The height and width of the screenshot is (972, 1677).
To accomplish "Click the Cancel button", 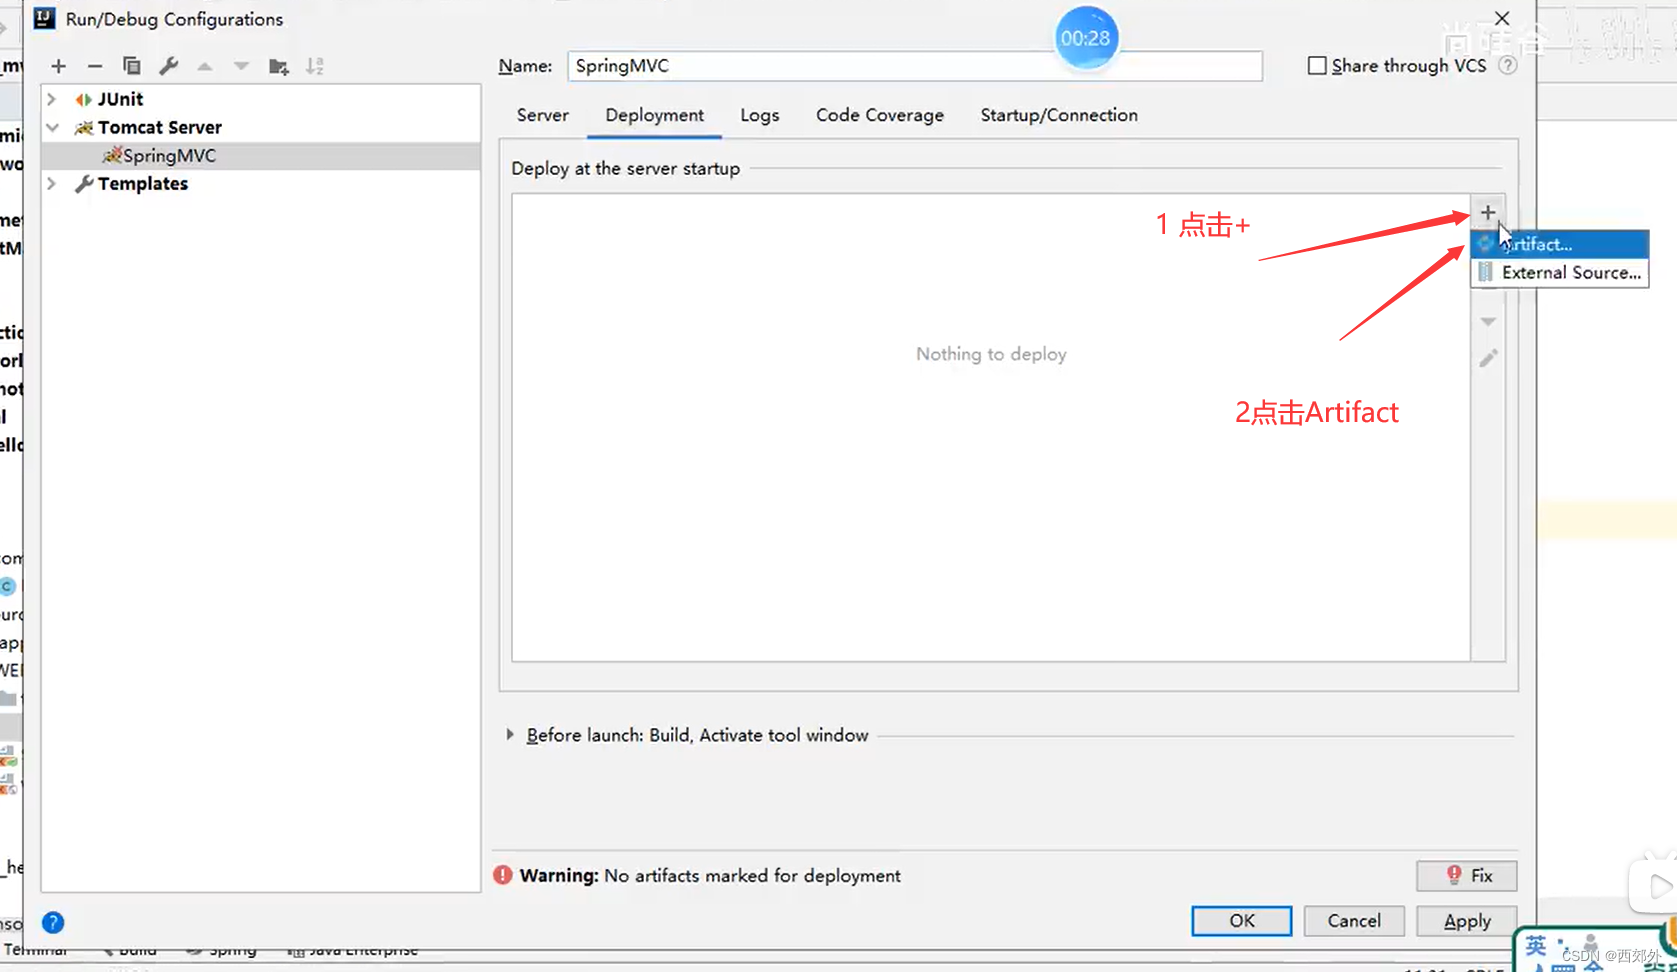I will click(x=1354, y=921).
